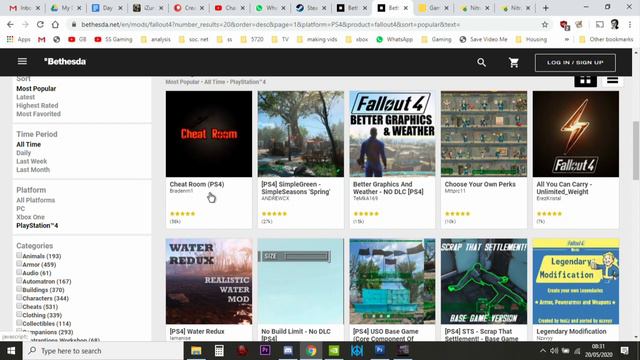Open the Windows Start menu
640x360 pixels.
coord(11,351)
